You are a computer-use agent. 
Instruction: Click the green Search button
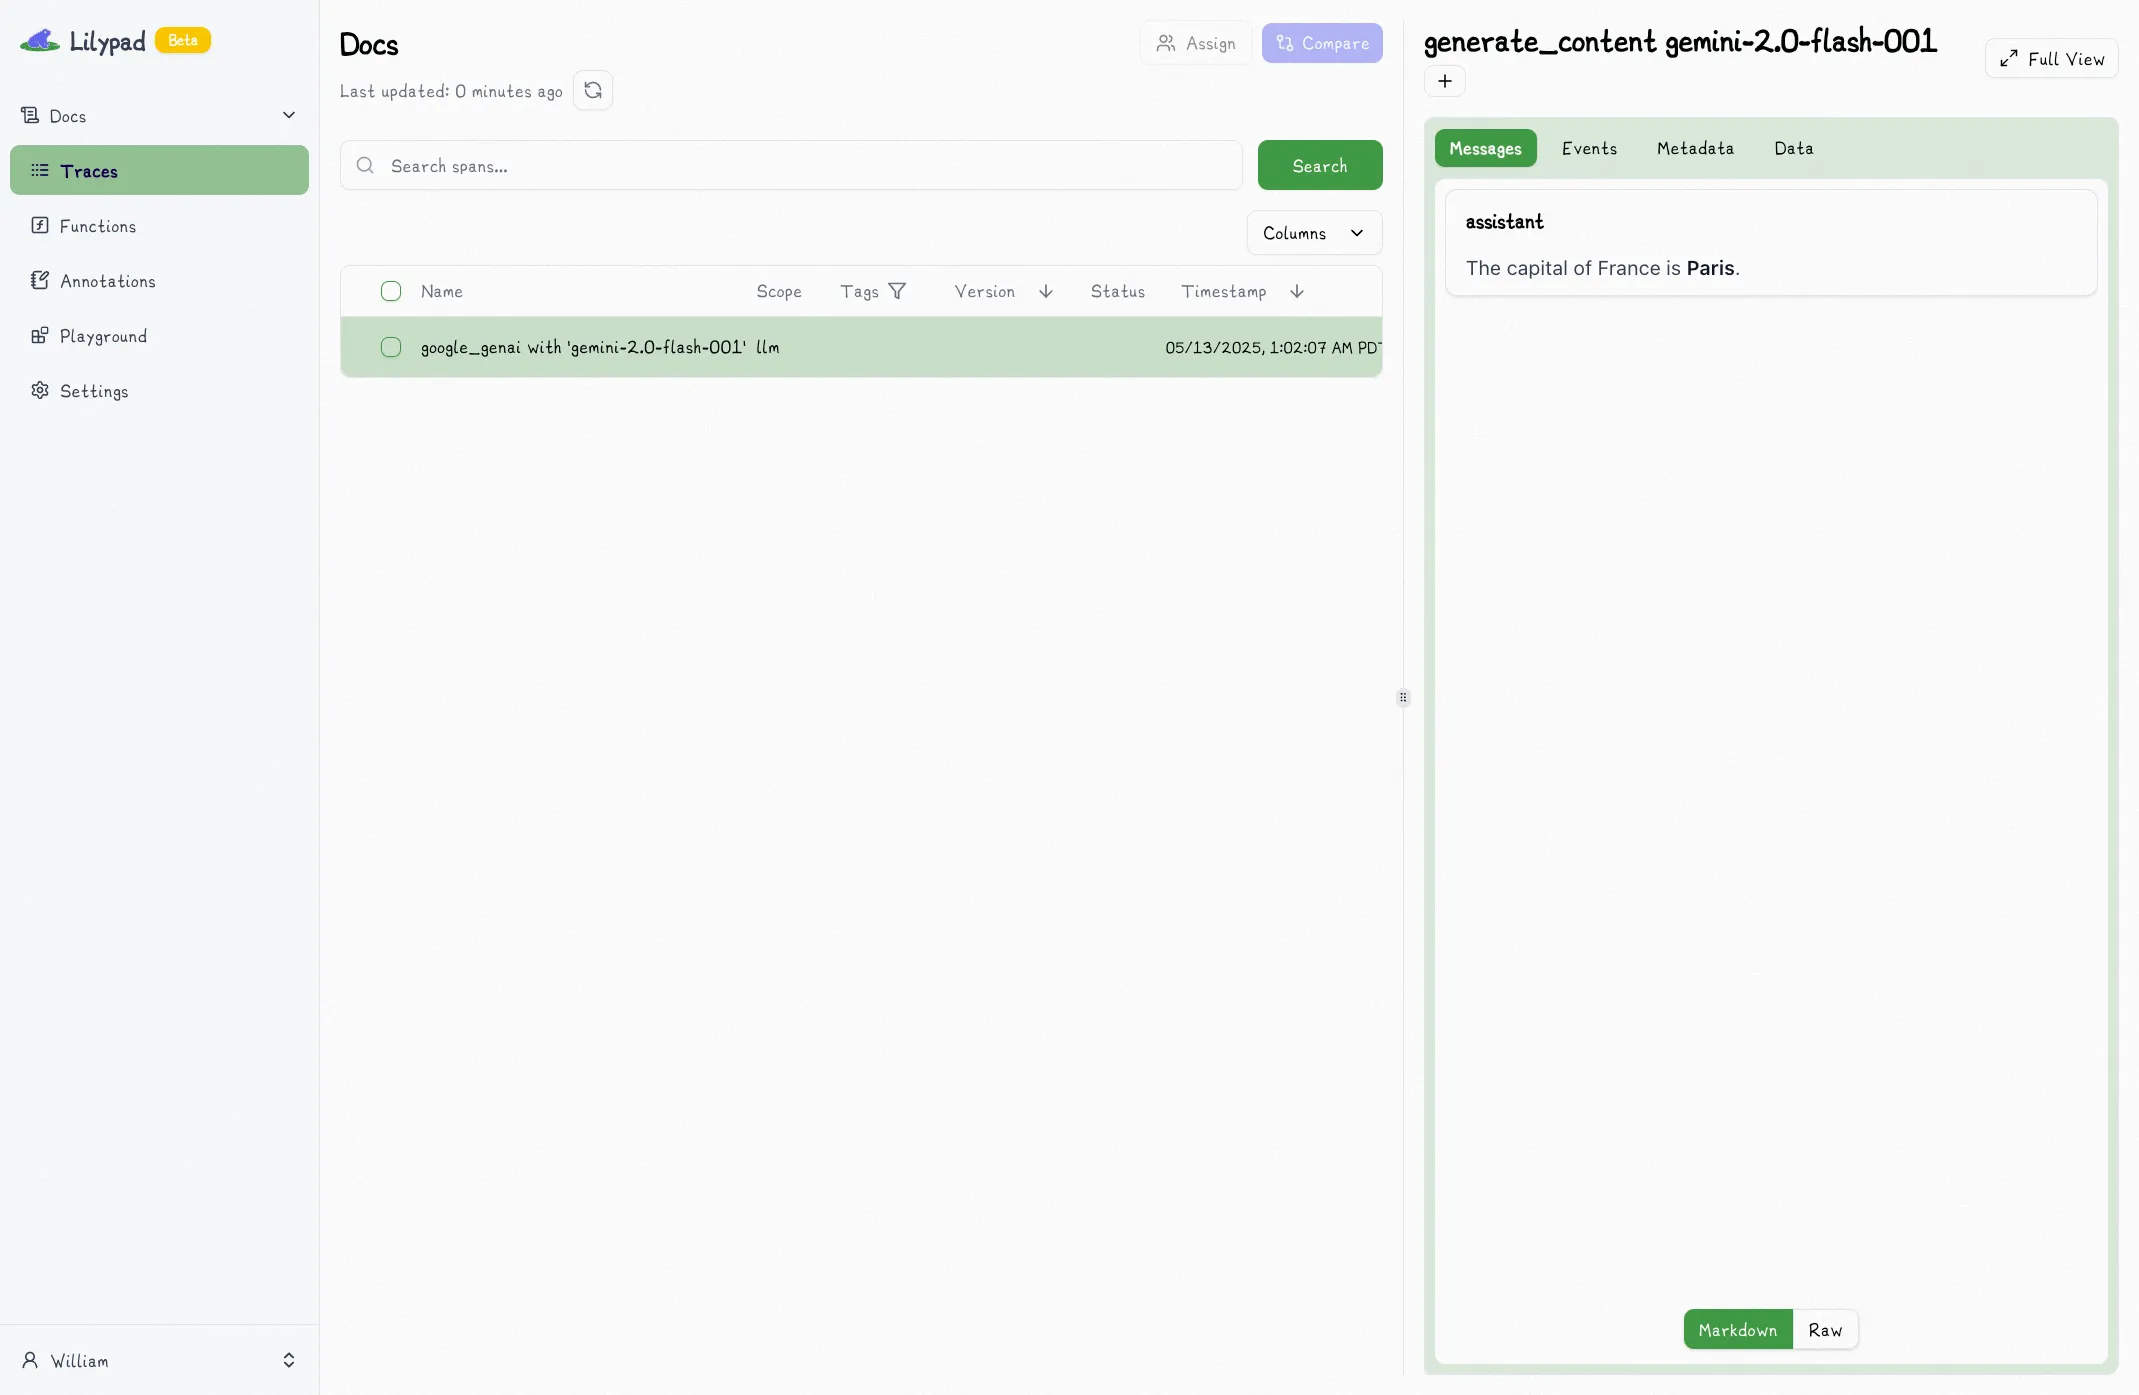pos(1319,166)
